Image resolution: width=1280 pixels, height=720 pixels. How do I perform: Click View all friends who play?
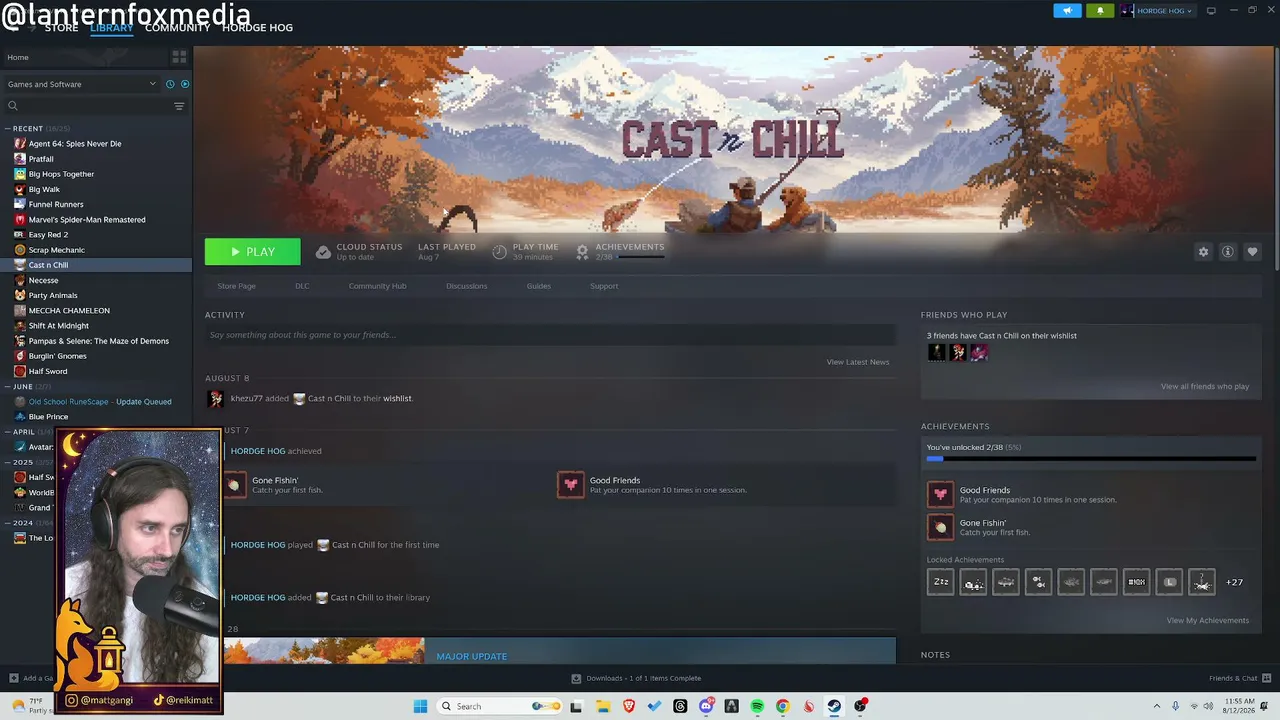[x=1205, y=387]
